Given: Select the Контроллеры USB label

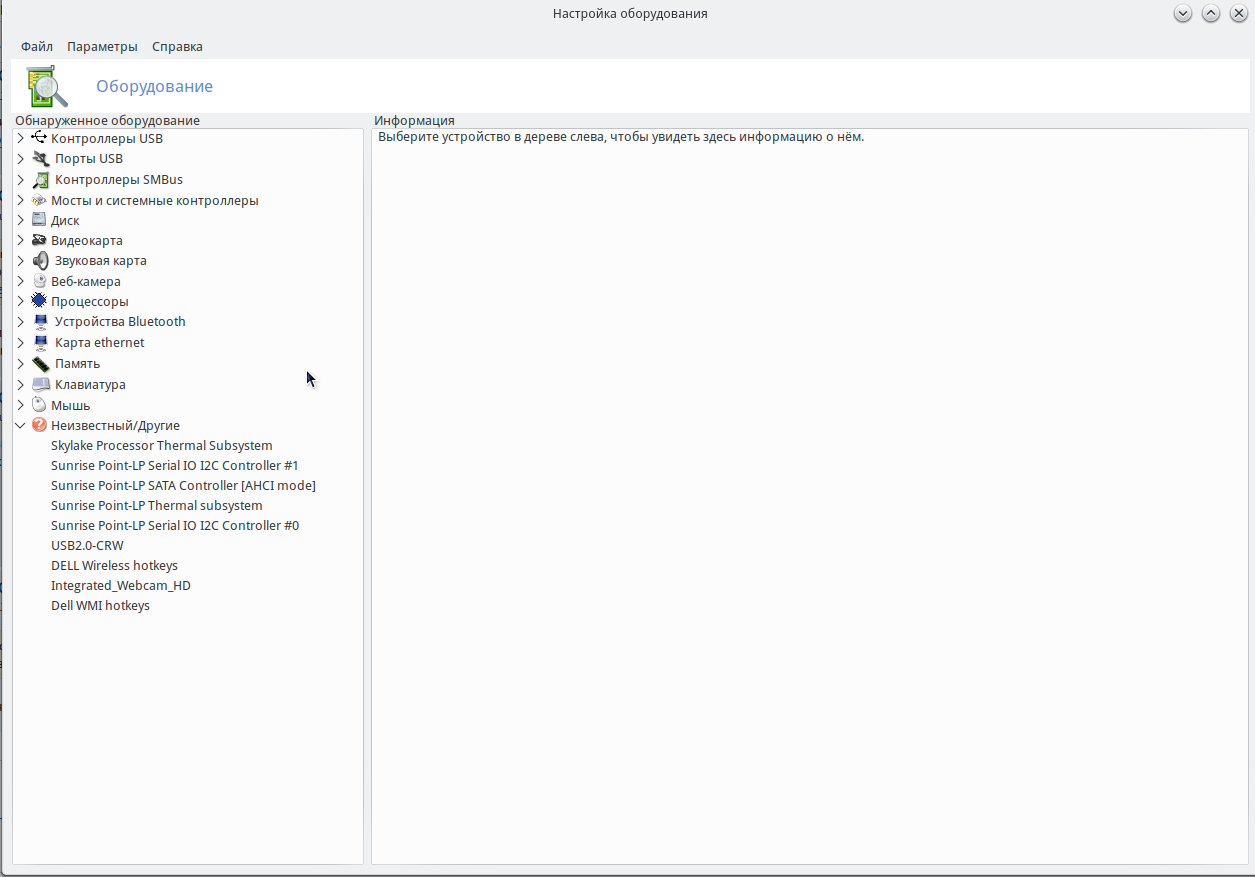Looking at the screenshot, I should pos(107,138).
